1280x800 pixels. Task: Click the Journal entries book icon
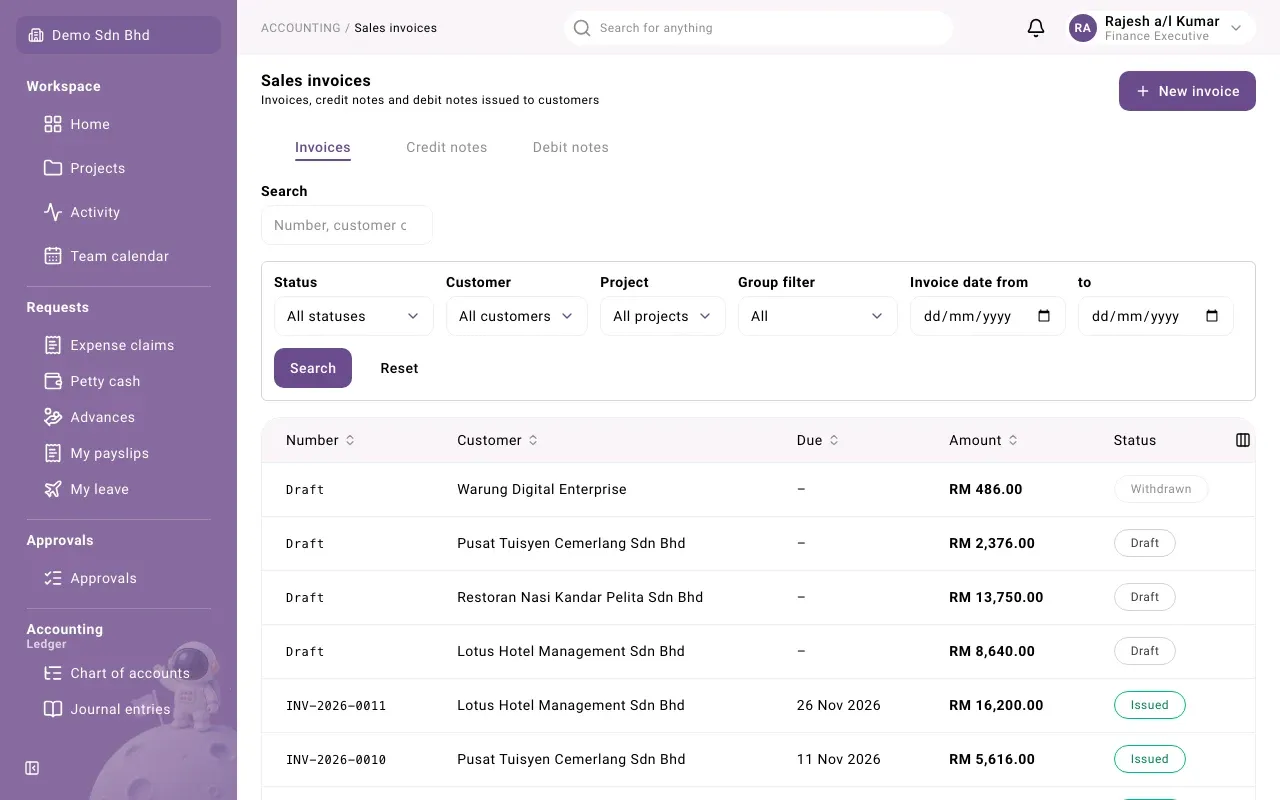(53, 709)
